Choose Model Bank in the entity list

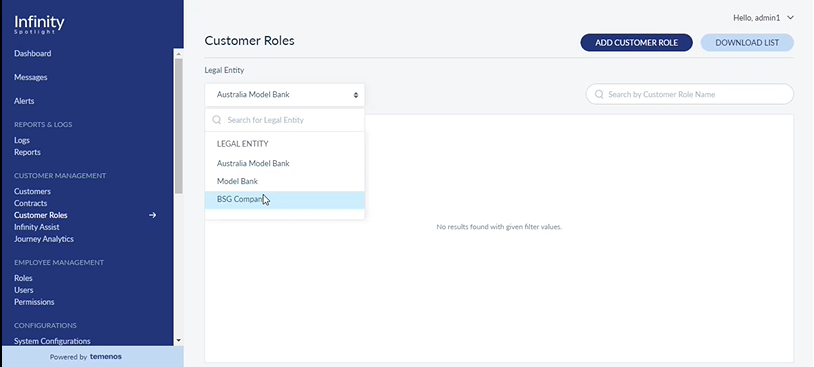tap(284, 181)
